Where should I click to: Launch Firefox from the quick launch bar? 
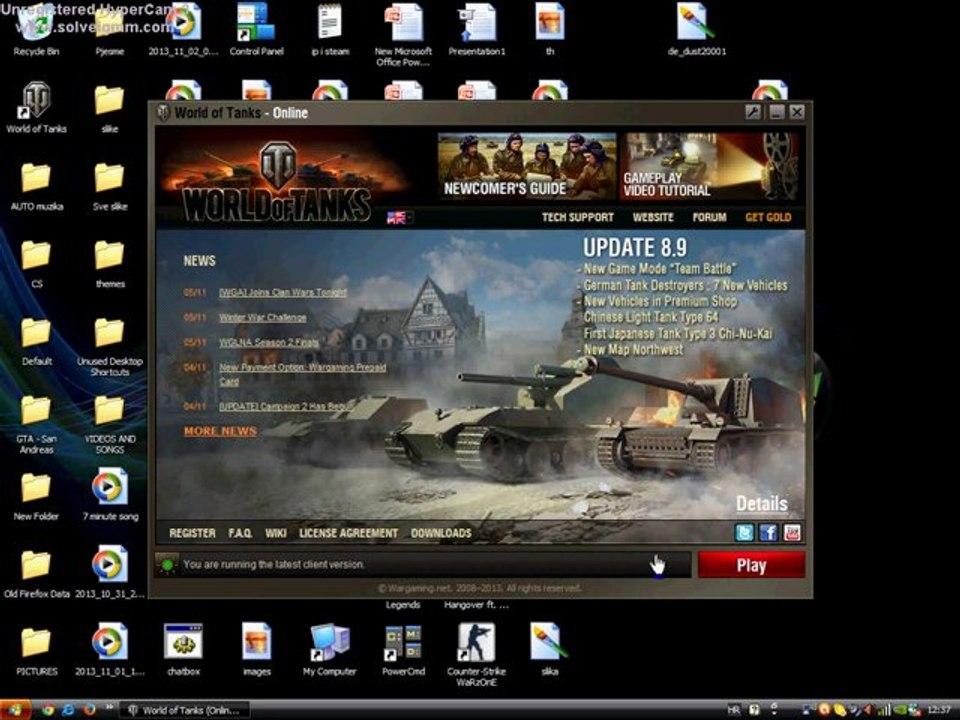[x=89, y=710]
